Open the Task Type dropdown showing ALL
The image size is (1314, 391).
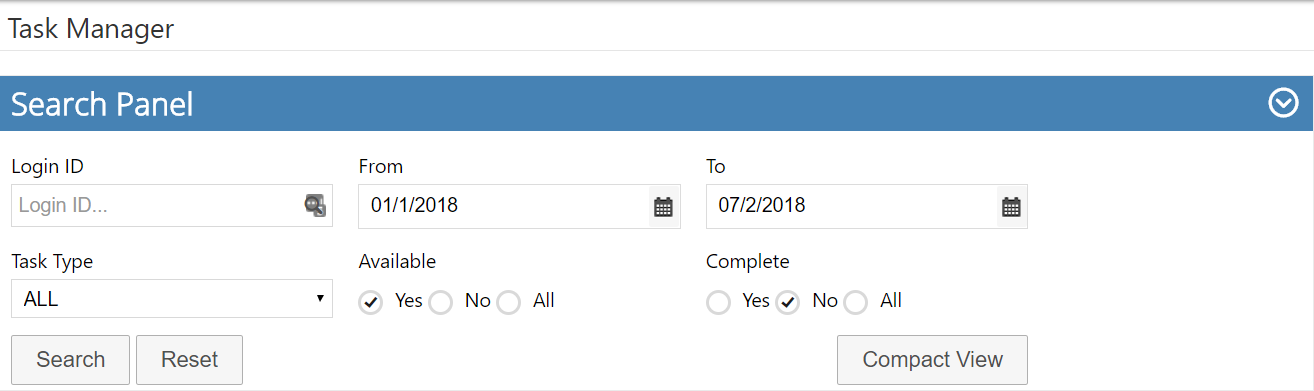(x=172, y=298)
